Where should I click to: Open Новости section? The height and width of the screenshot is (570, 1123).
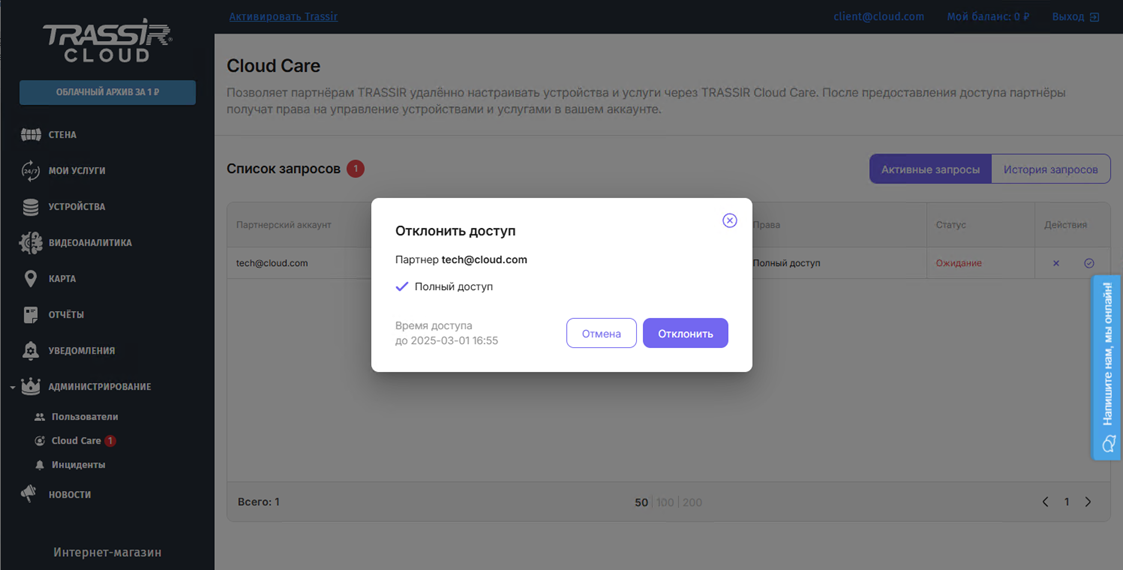point(69,495)
